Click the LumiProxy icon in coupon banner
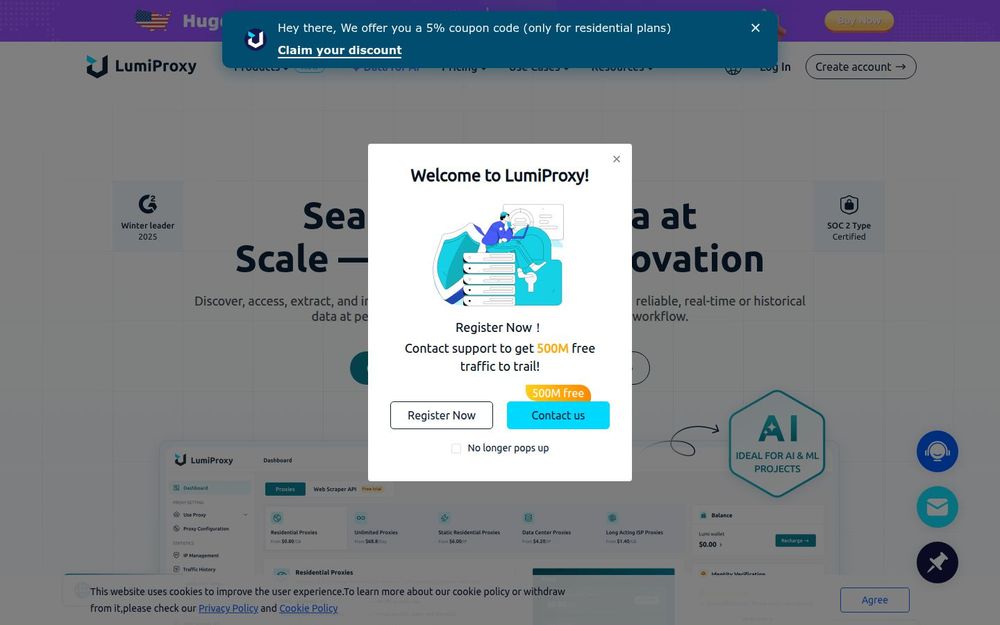The width and height of the screenshot is (1000, 625). pos(255,39)
